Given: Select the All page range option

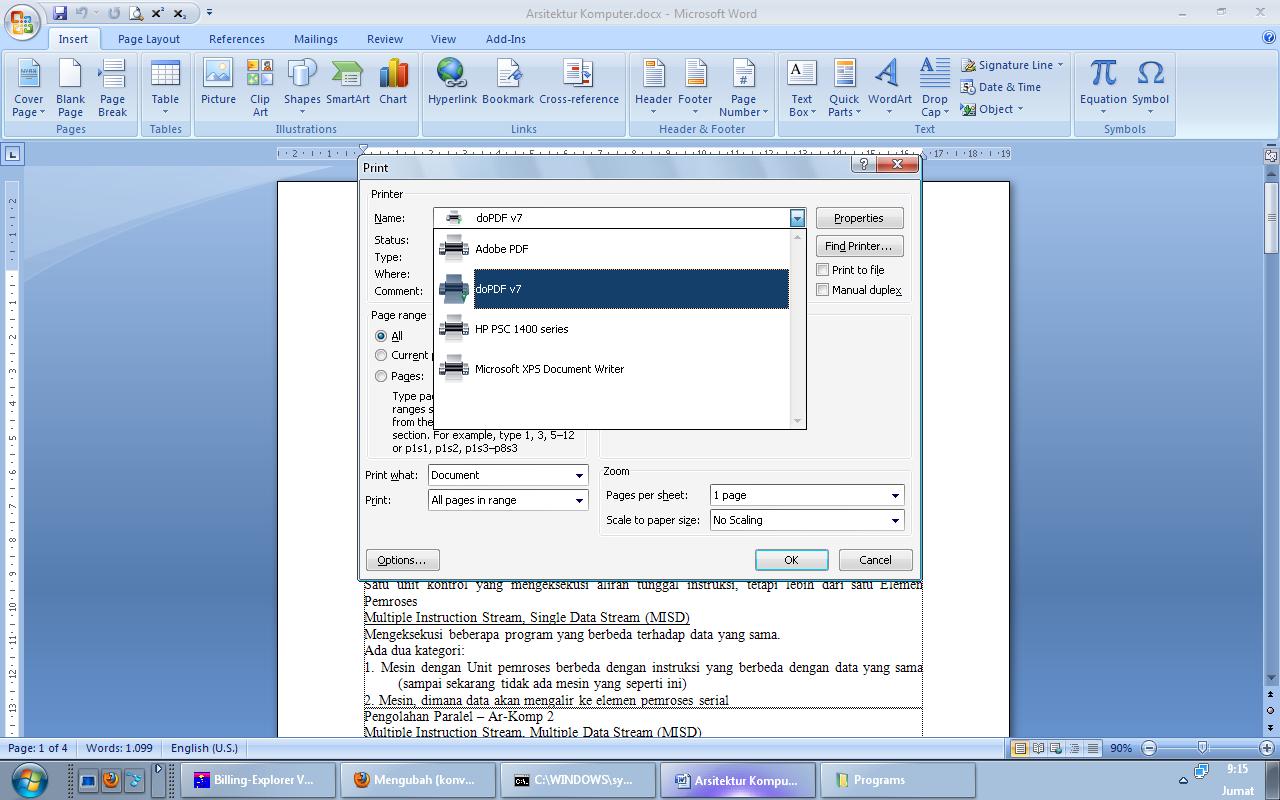Looking at the screenshot, I should [x=381, y=336].
